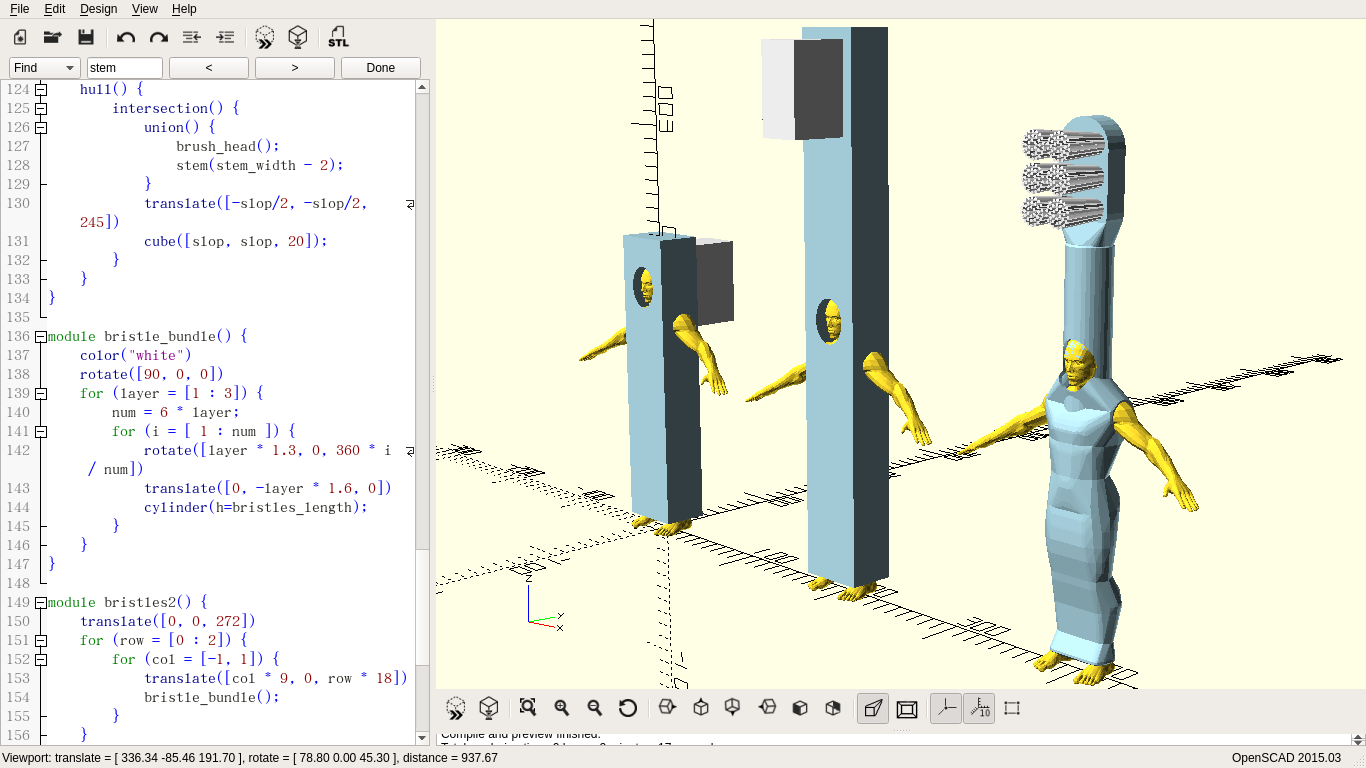The width and height of the screenshot is (1366, 768).
Task: Run Render from the viewer toolbar
Action: pyautogui.click(x=489, y=708)
